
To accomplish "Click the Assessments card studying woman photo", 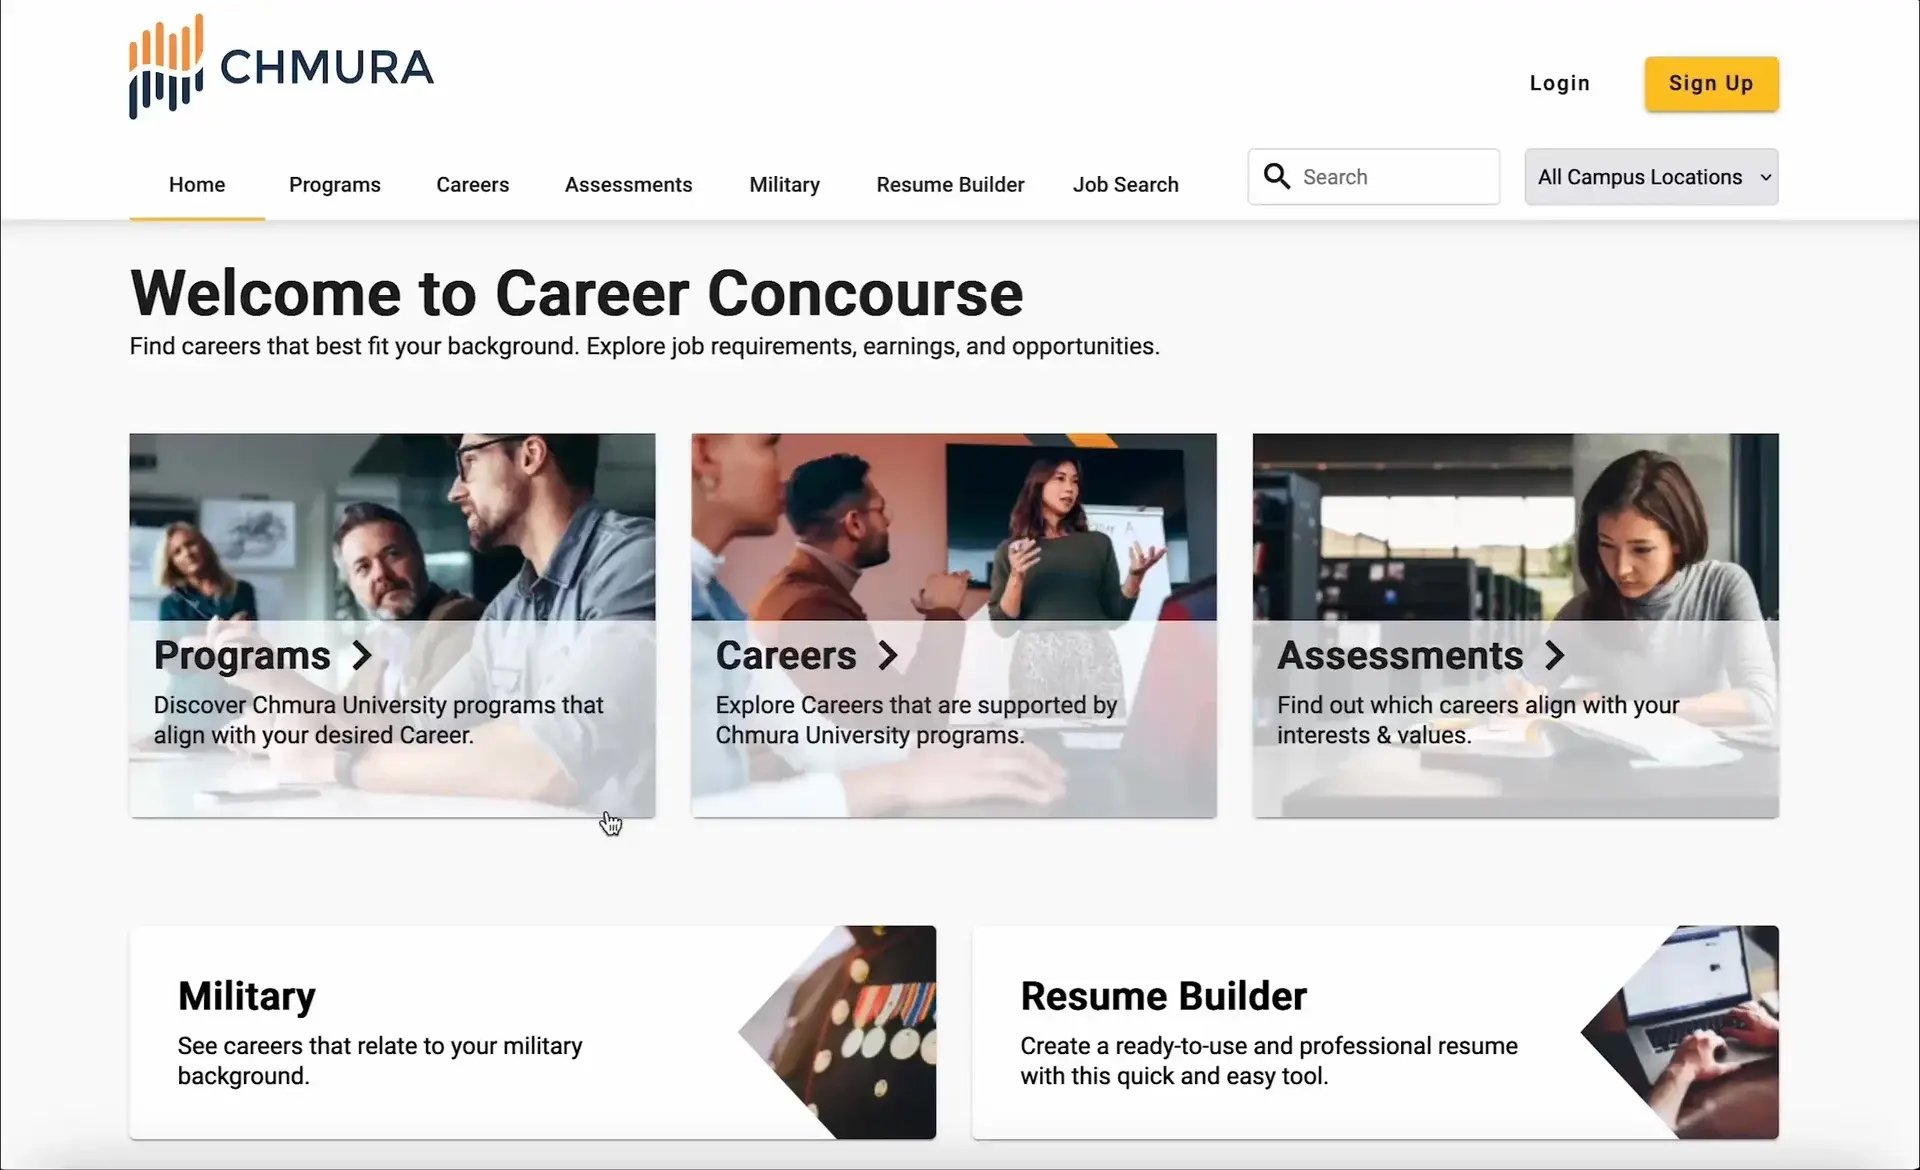I will coord(1516,527).
